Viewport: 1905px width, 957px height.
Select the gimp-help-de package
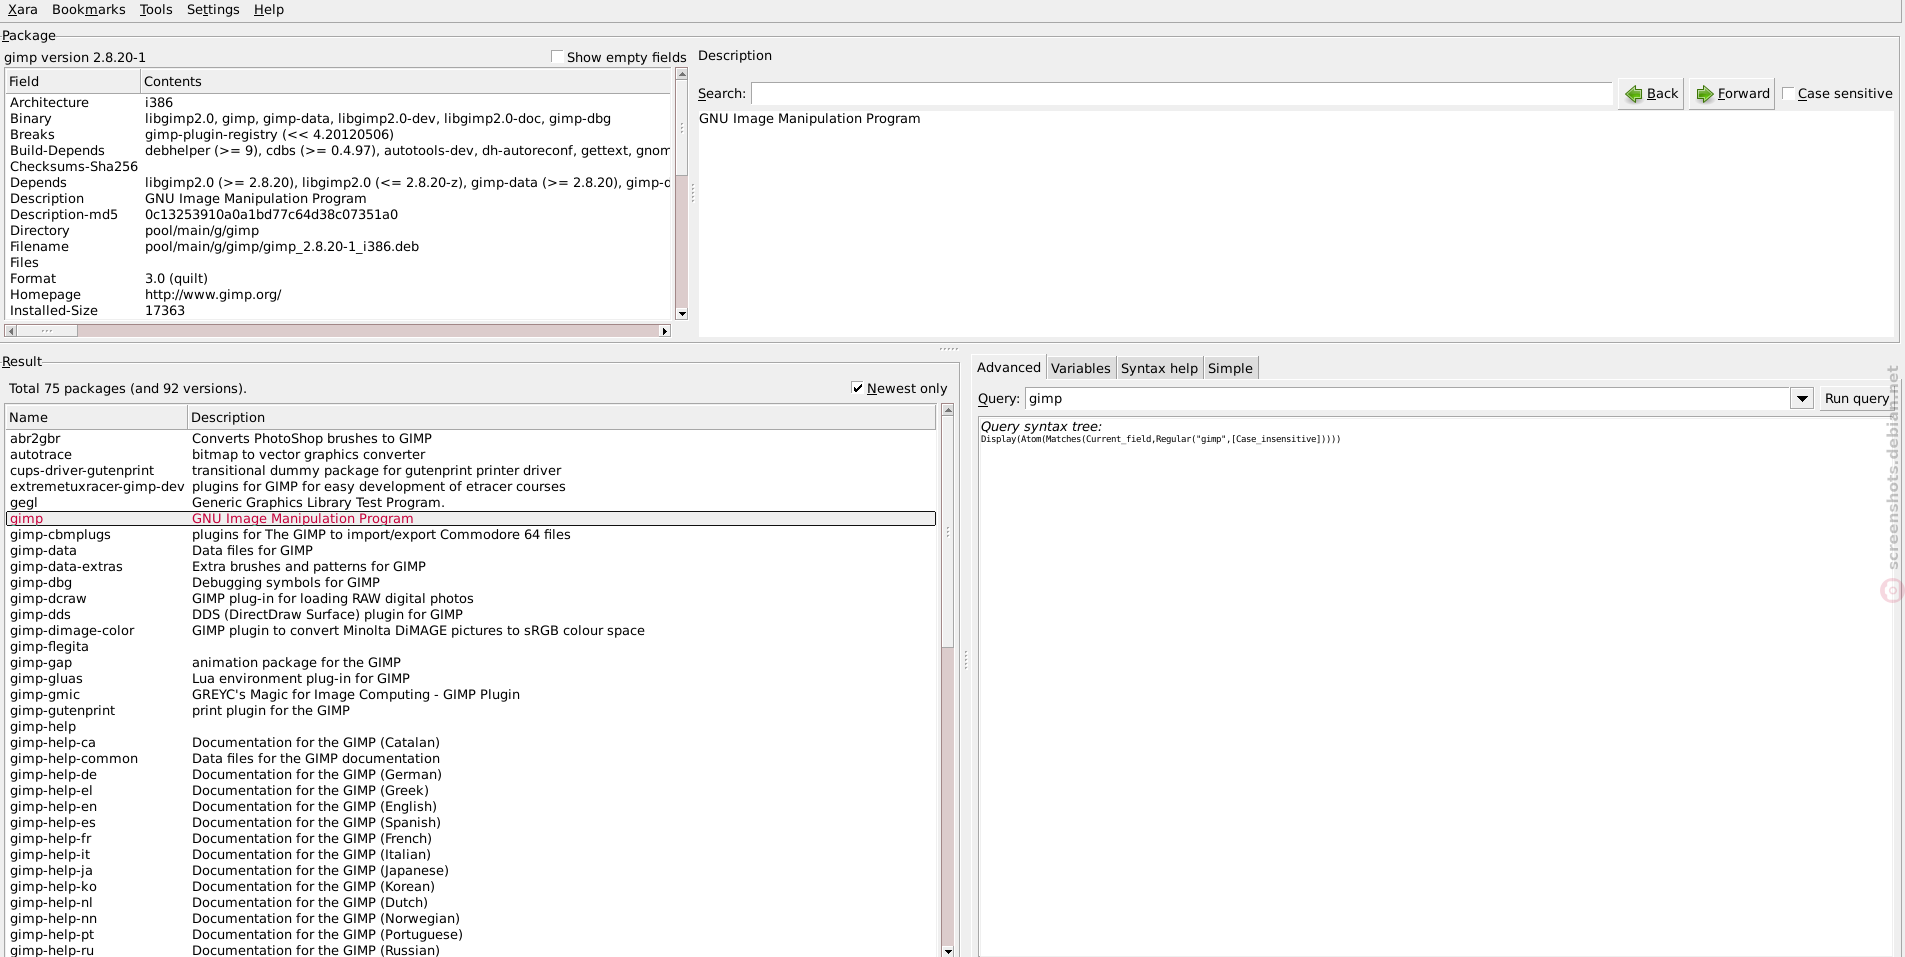point(471,775)
